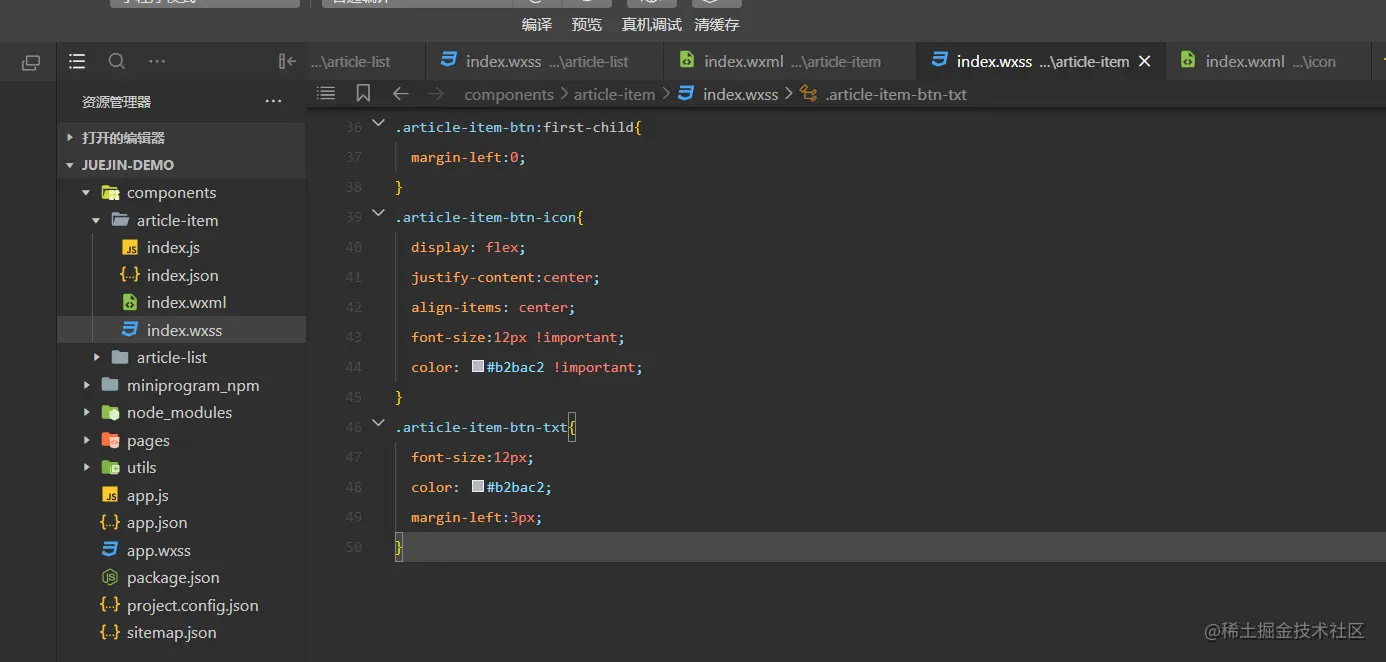Open the search panel magnifier icon
Screen dimensions: 1386x662
tap(117, 62)
